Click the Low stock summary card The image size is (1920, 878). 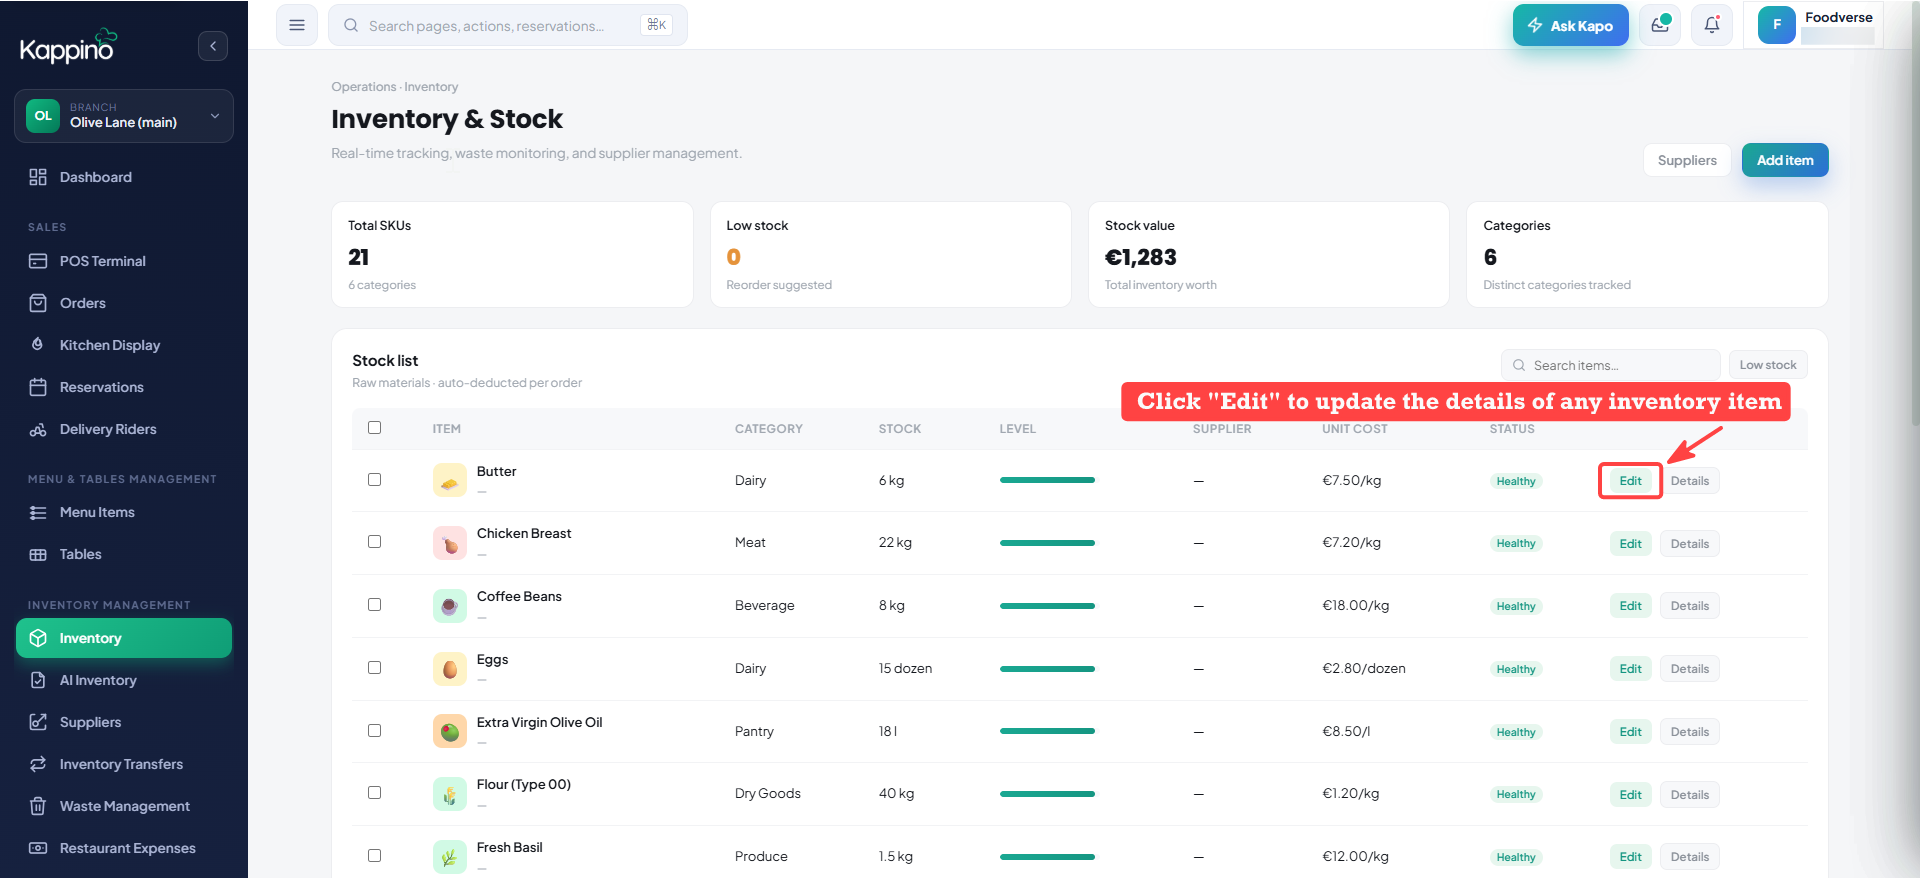click(890, 255)
